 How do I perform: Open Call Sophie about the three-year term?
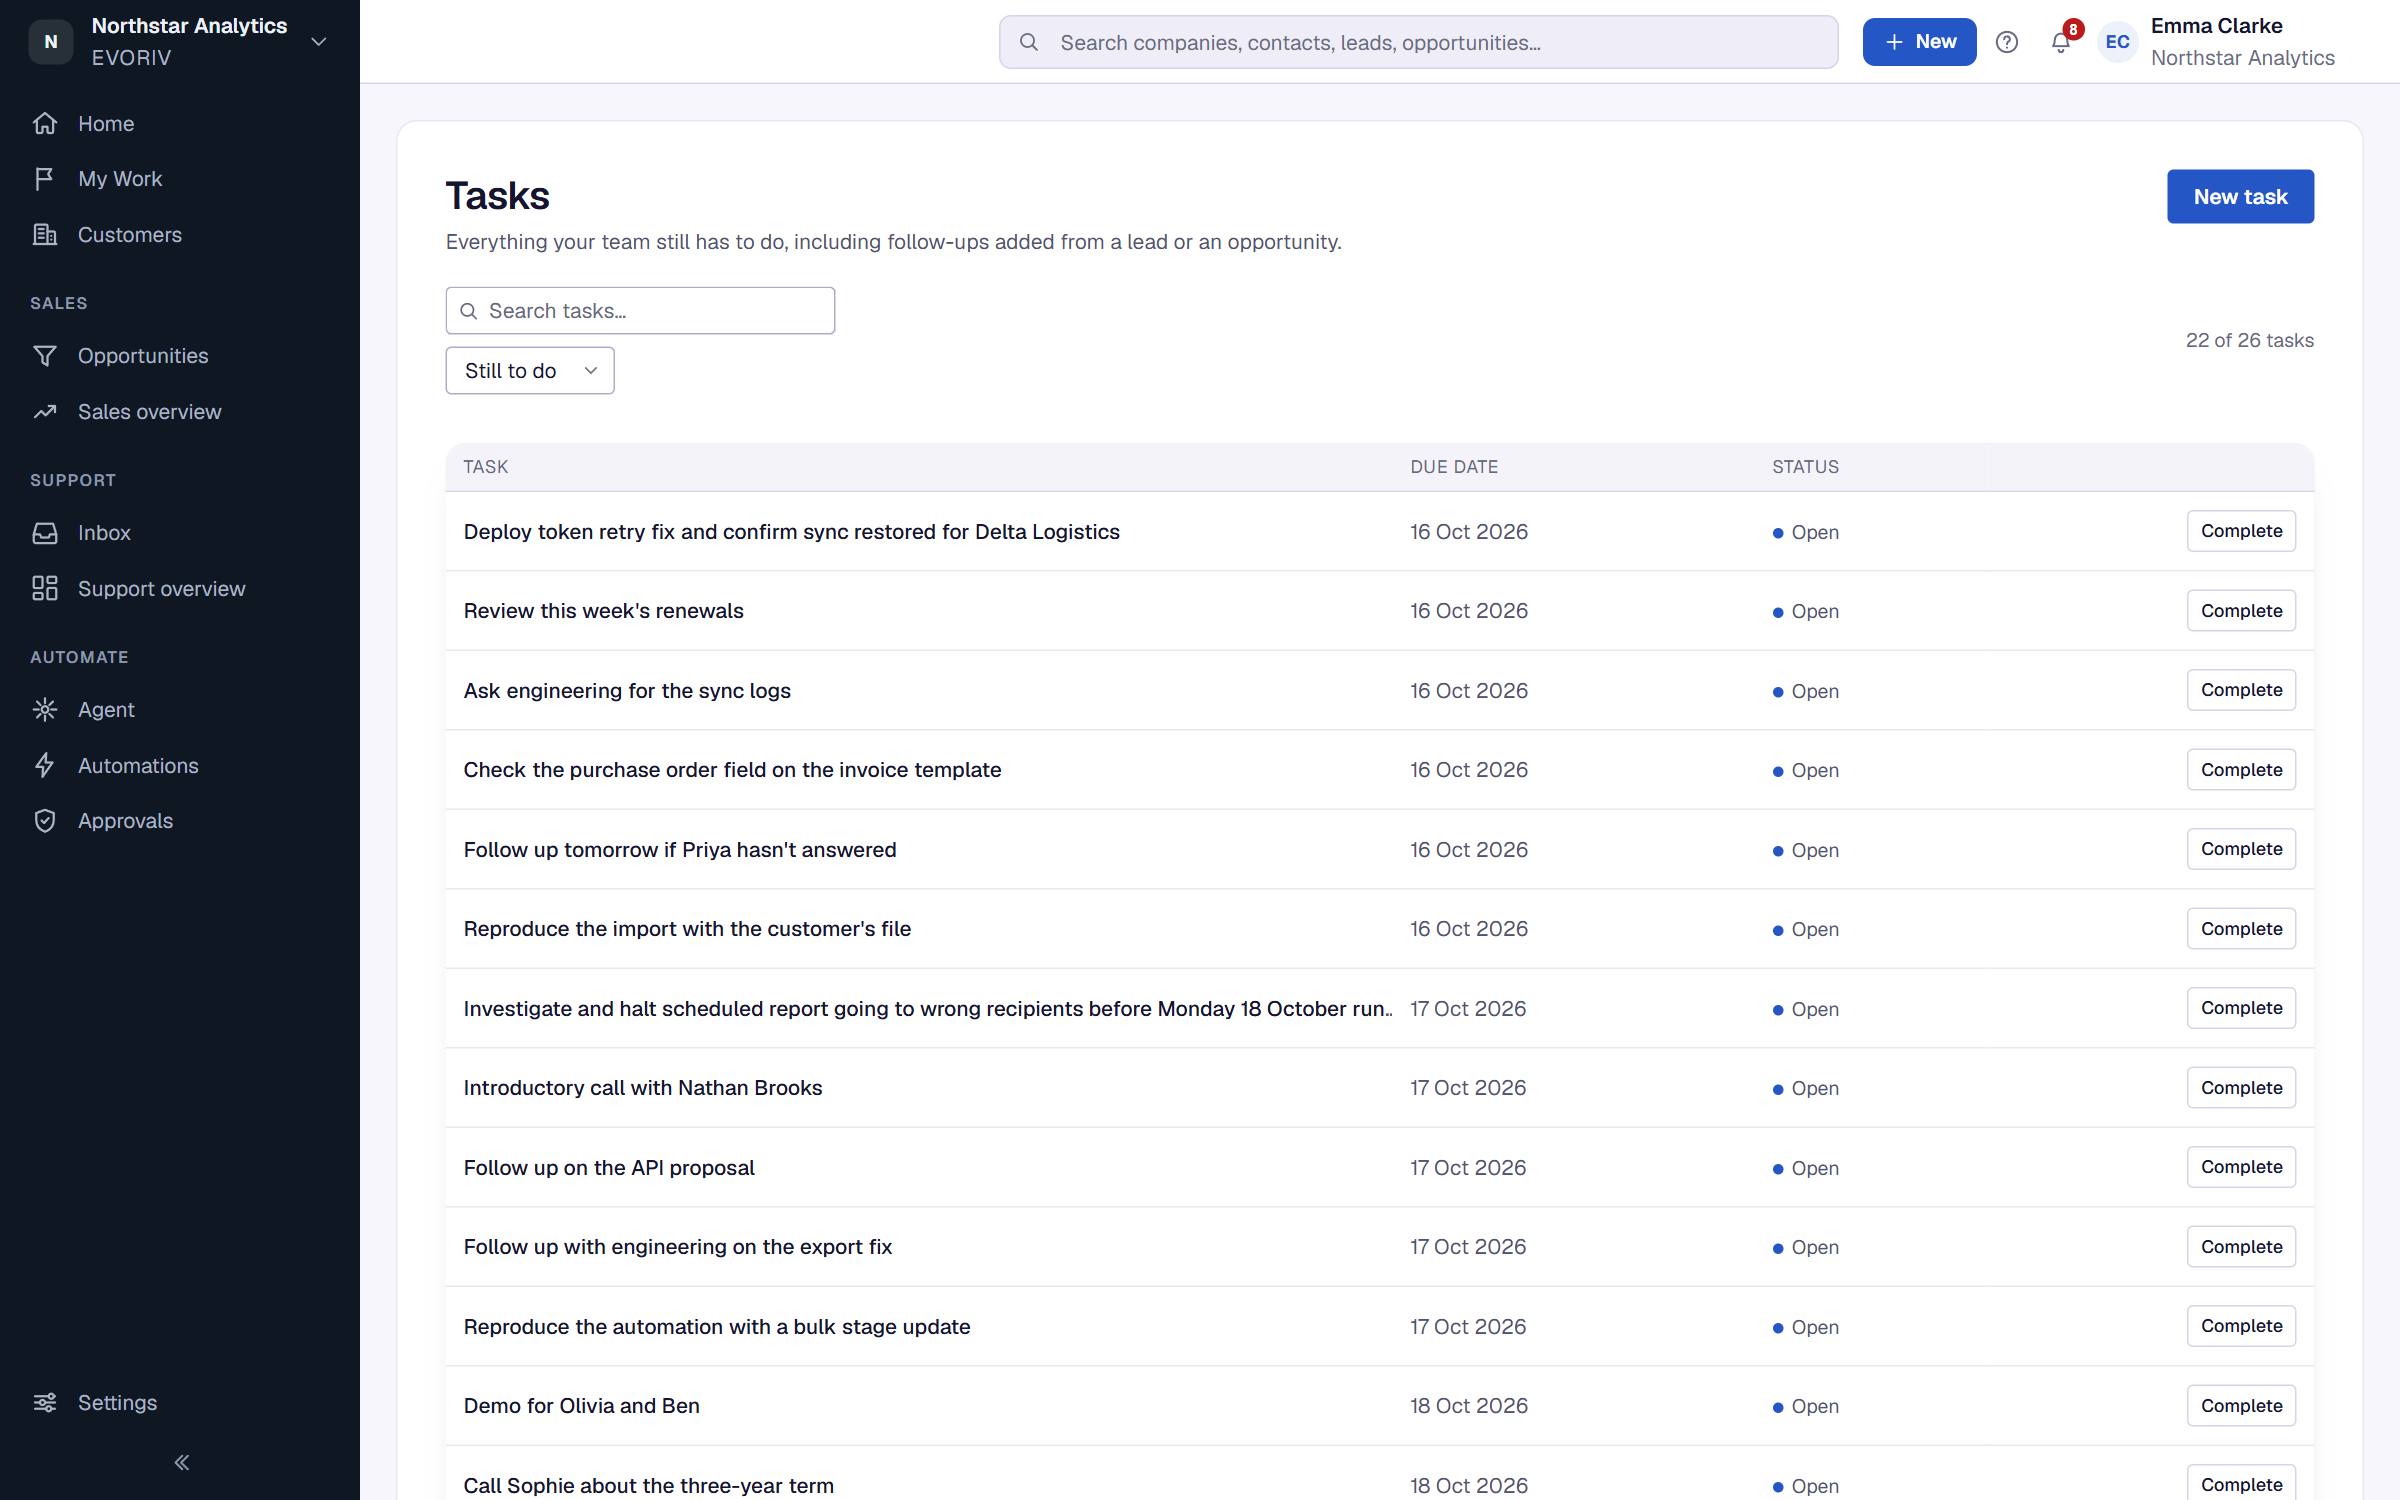649,1486
